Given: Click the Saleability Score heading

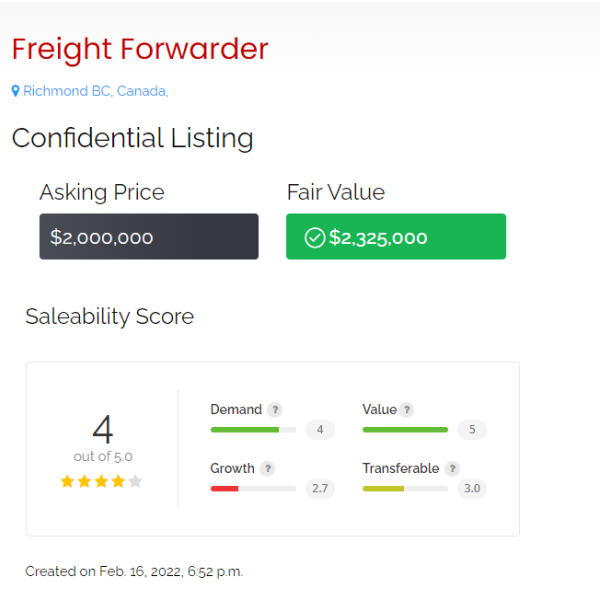Looking at the screenshot, I should (110, 317).
